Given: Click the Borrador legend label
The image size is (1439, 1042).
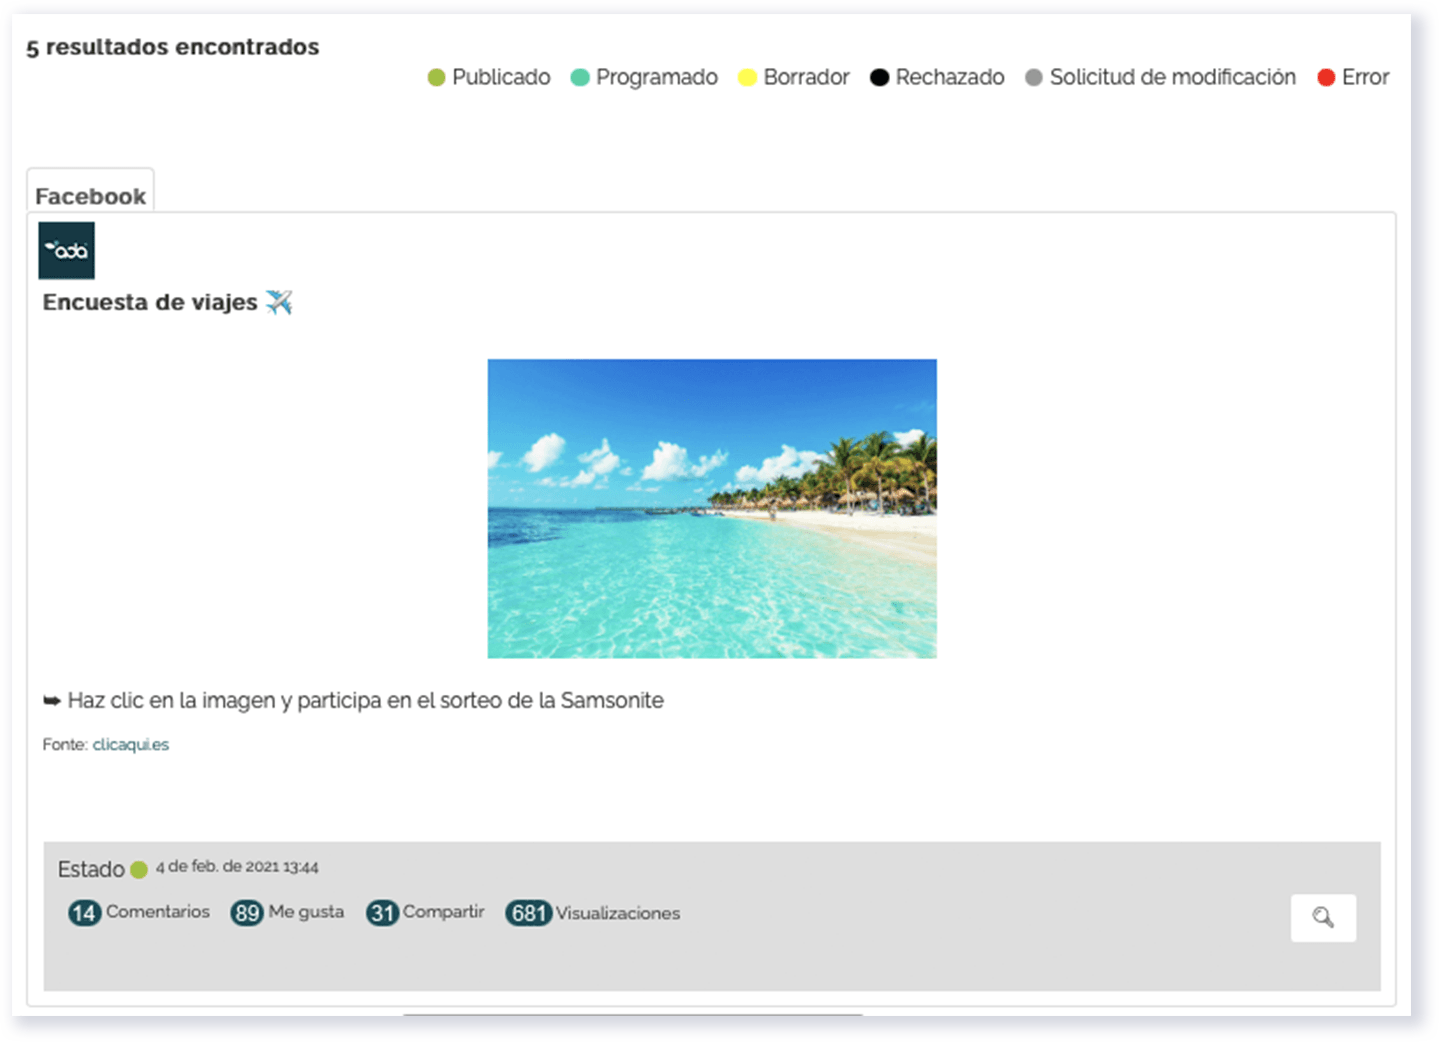Looking at the screenshot, I should 806,77.
